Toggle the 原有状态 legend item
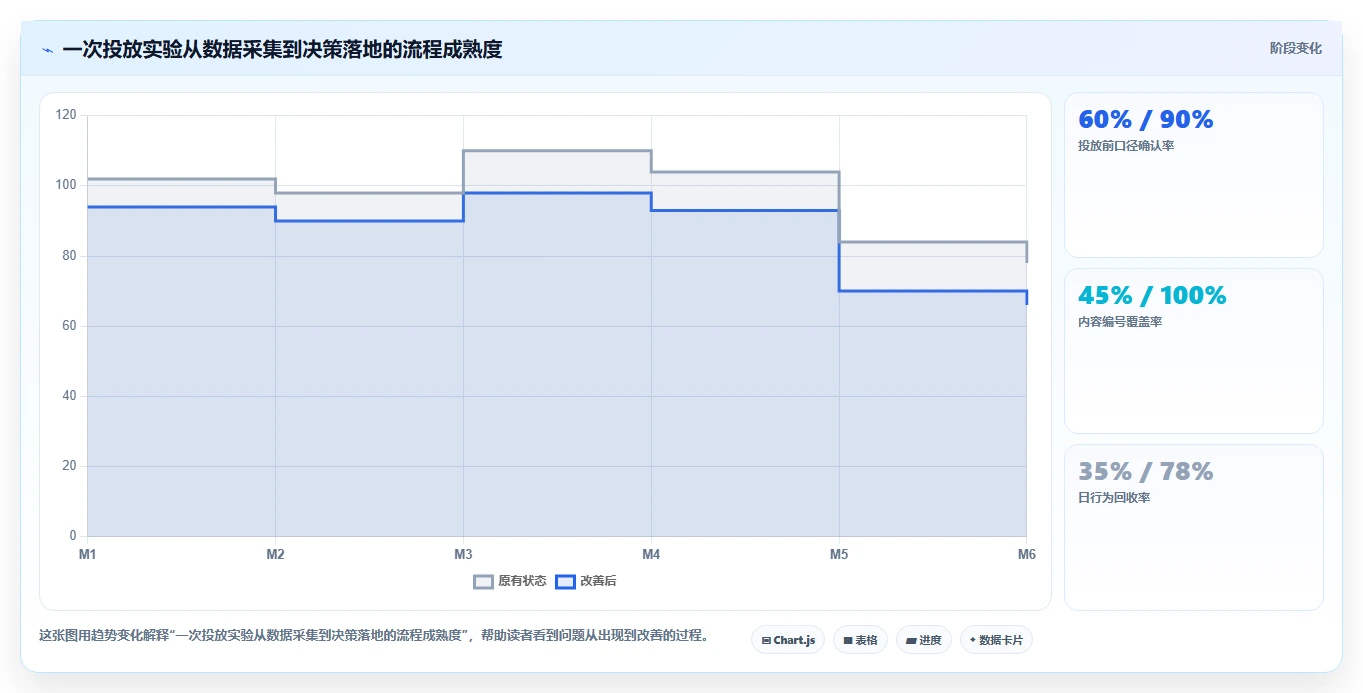 (x=510, y=581)
